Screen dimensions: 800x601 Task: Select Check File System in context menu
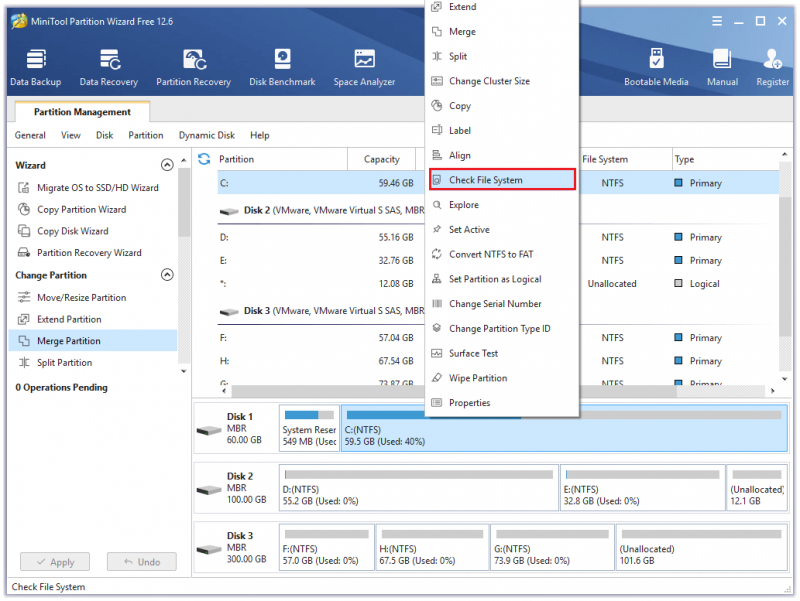503,180
